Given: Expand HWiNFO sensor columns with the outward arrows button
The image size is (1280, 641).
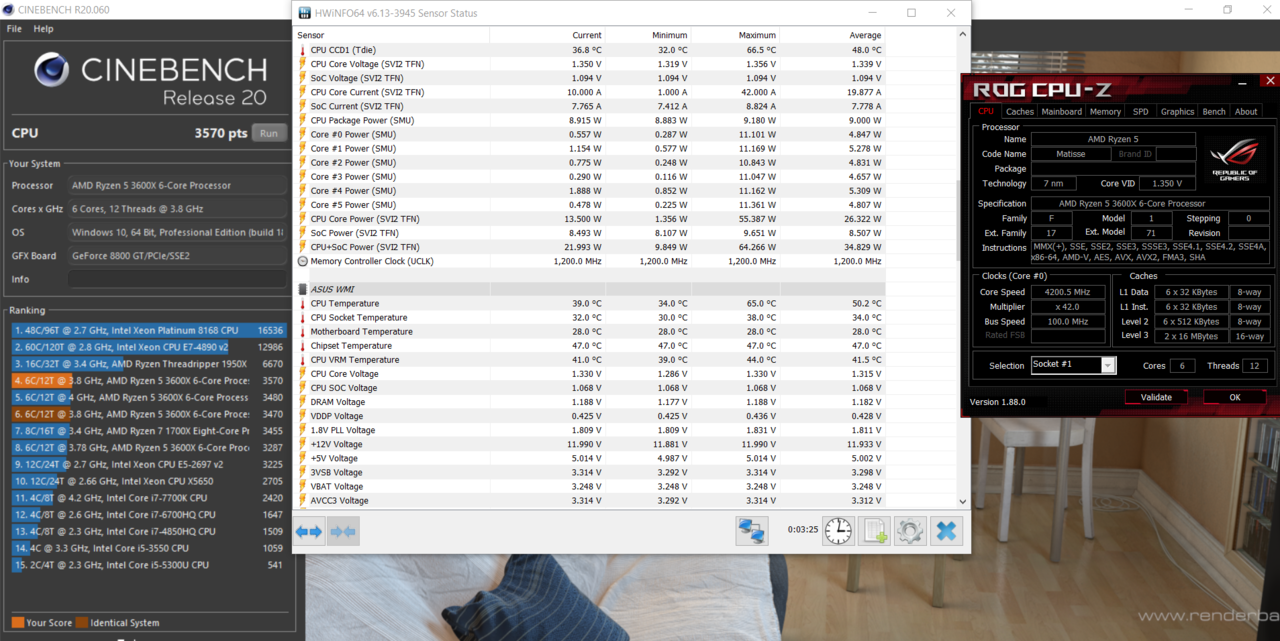Looking at the screenshot, I should tap(309, 532).
